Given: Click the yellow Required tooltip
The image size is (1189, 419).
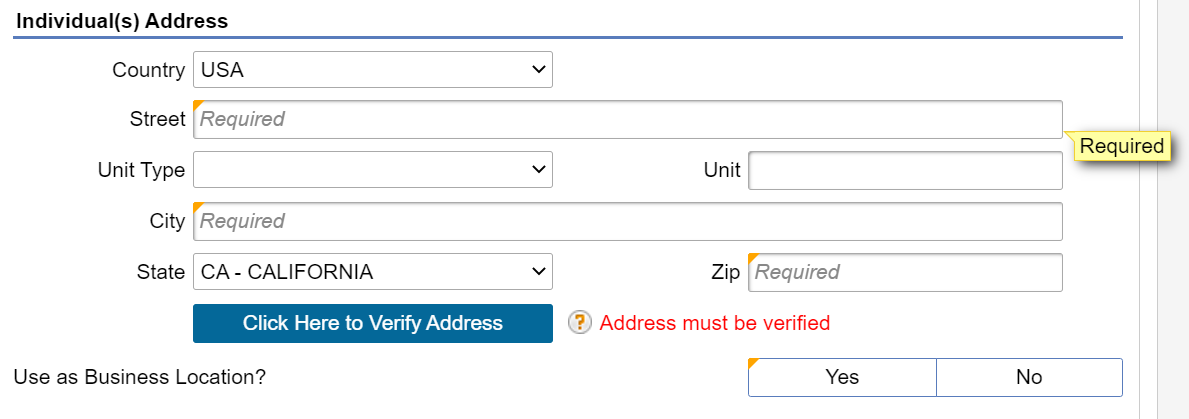Looking at the screenshot, I should [1122, 146].
